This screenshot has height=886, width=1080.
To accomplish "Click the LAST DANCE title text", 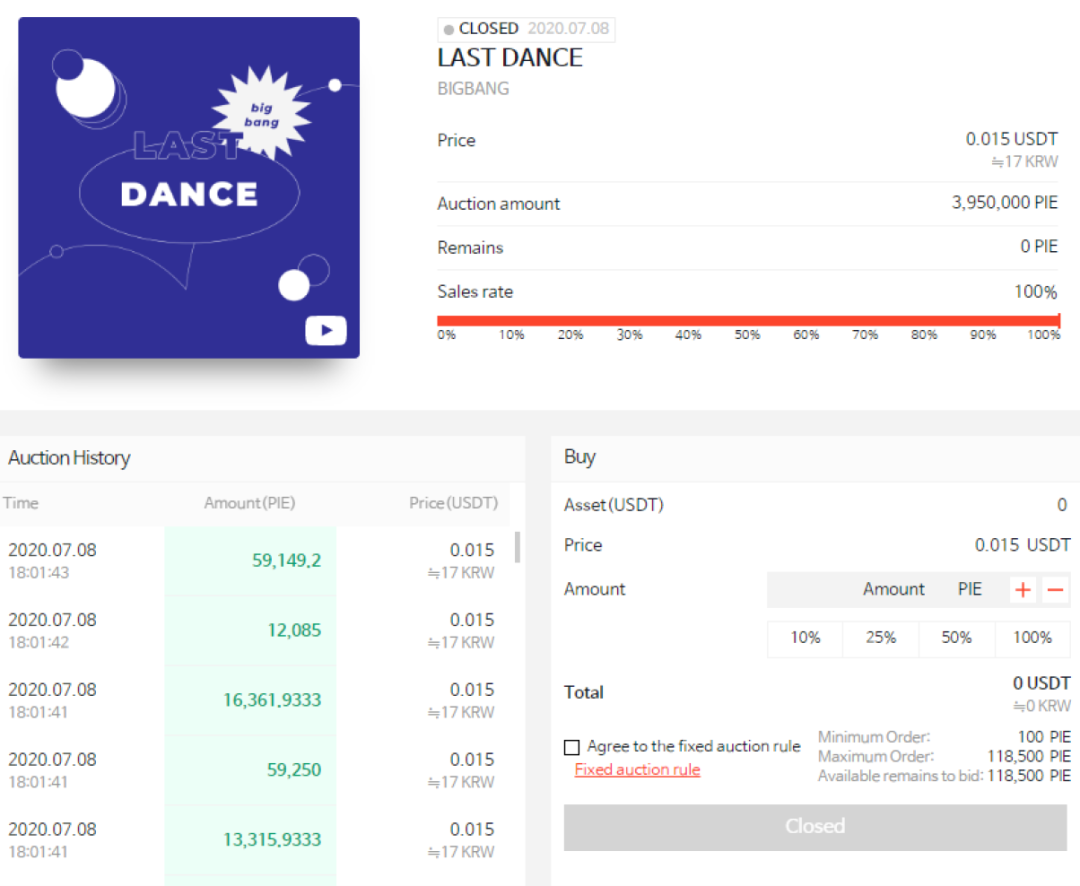I will pyautogui.click(x=510, y=58).
